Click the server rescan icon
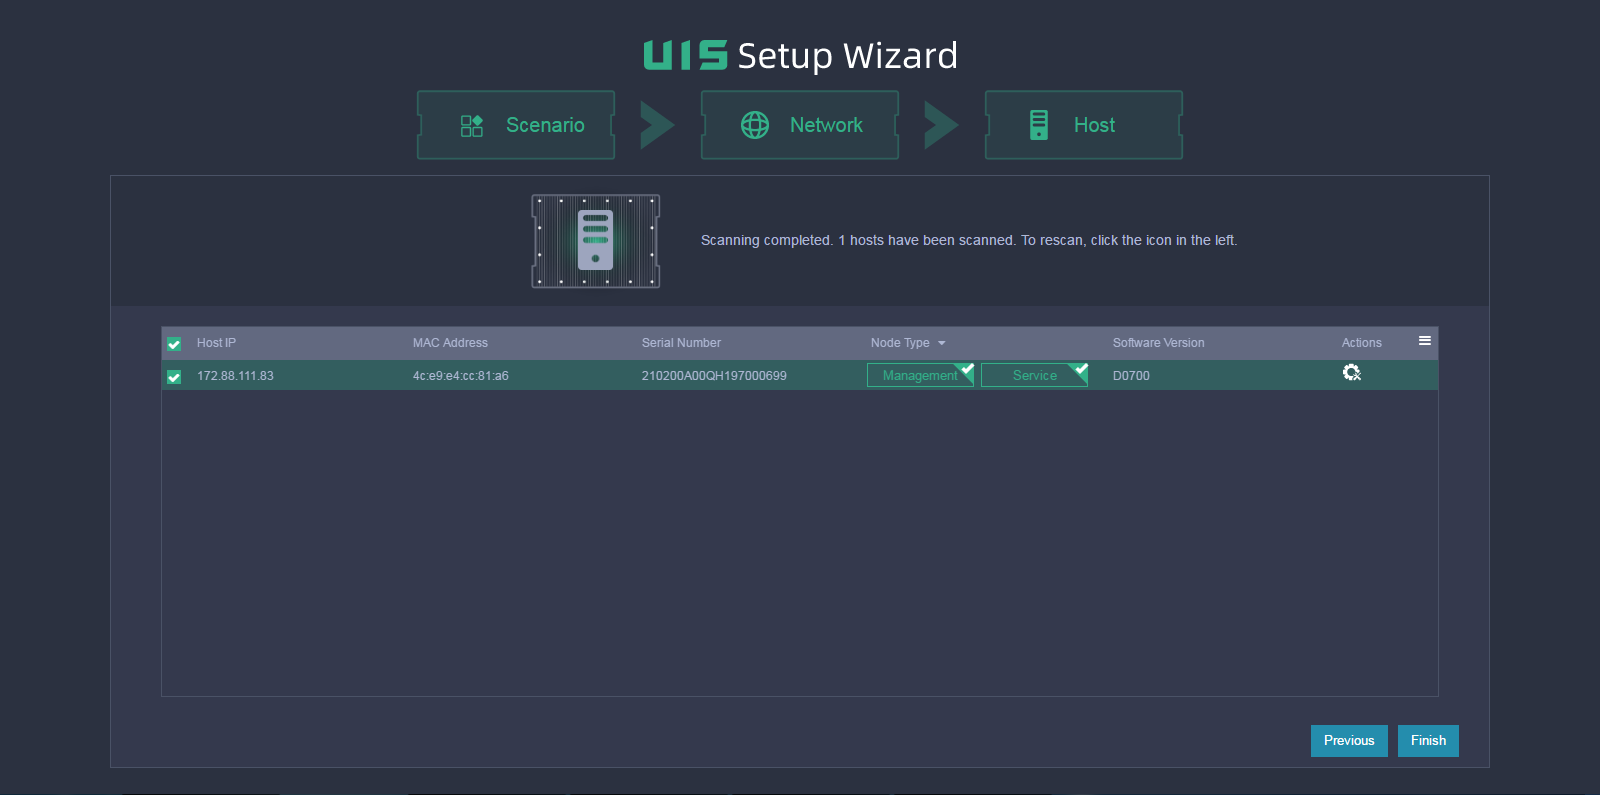This screenshot has height=795, width=1600. (x=596, y=241)
